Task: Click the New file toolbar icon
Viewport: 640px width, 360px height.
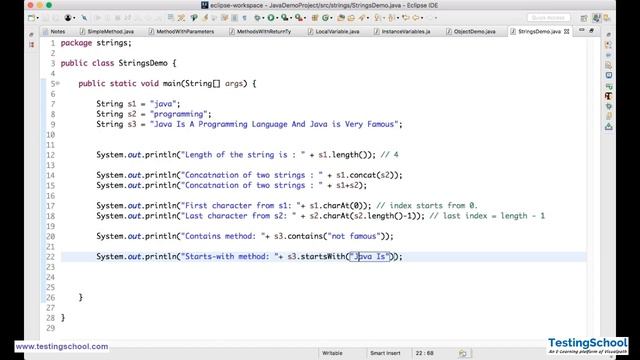Action: point(31,18)
